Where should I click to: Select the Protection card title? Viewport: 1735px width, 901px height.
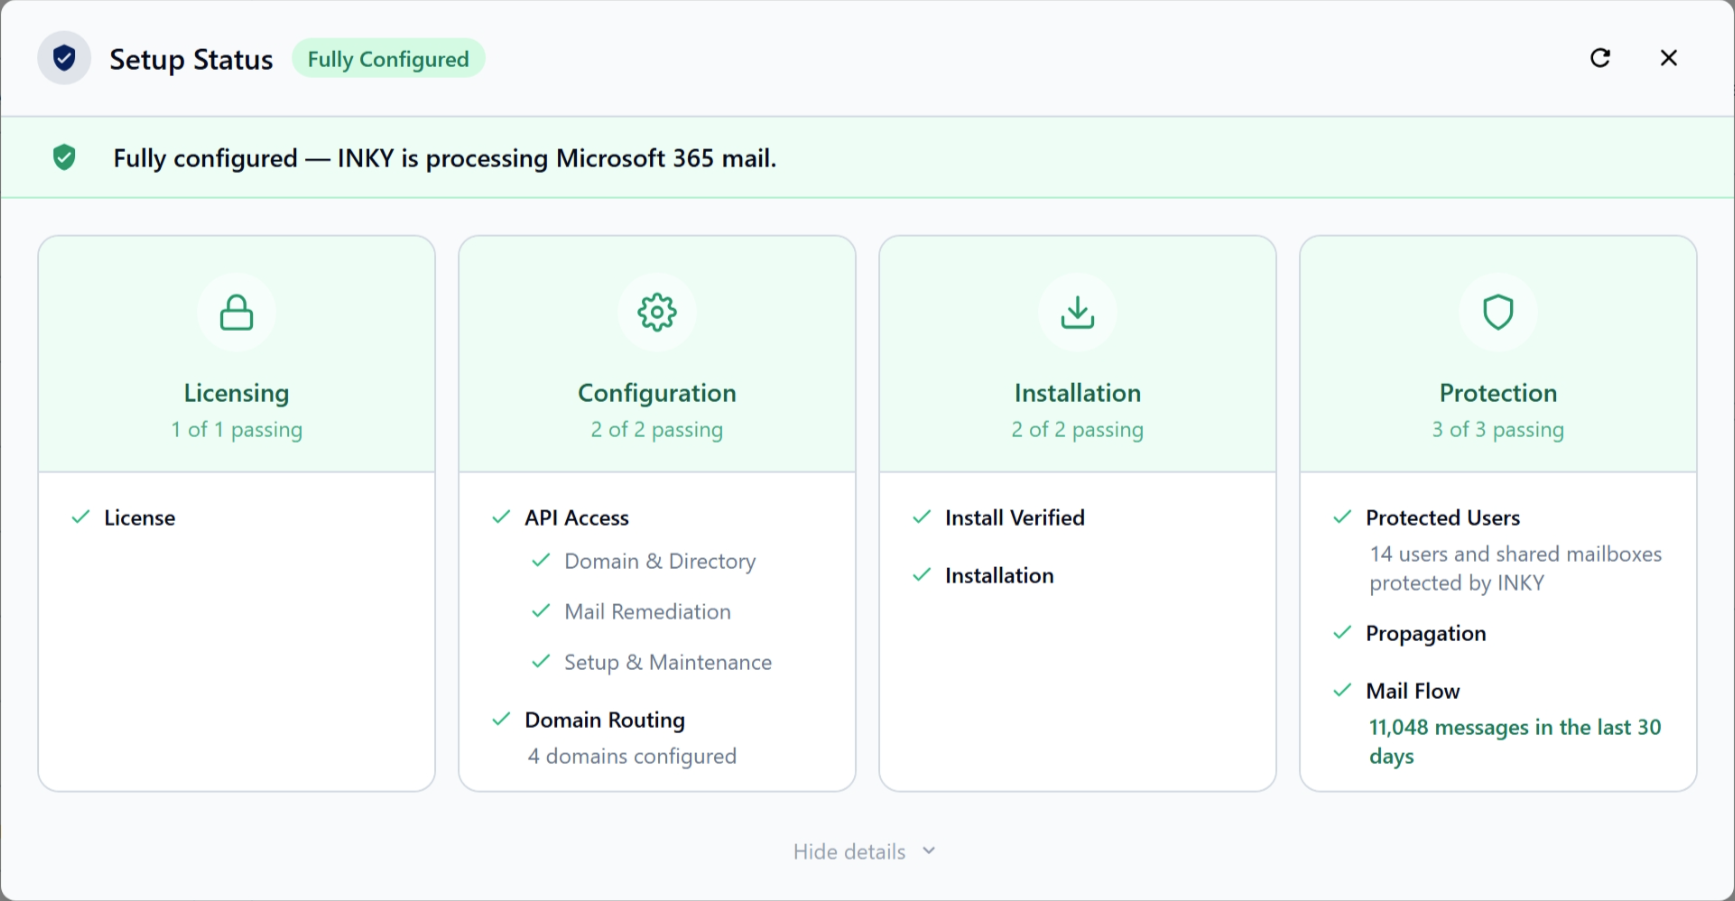[1497, 393]
